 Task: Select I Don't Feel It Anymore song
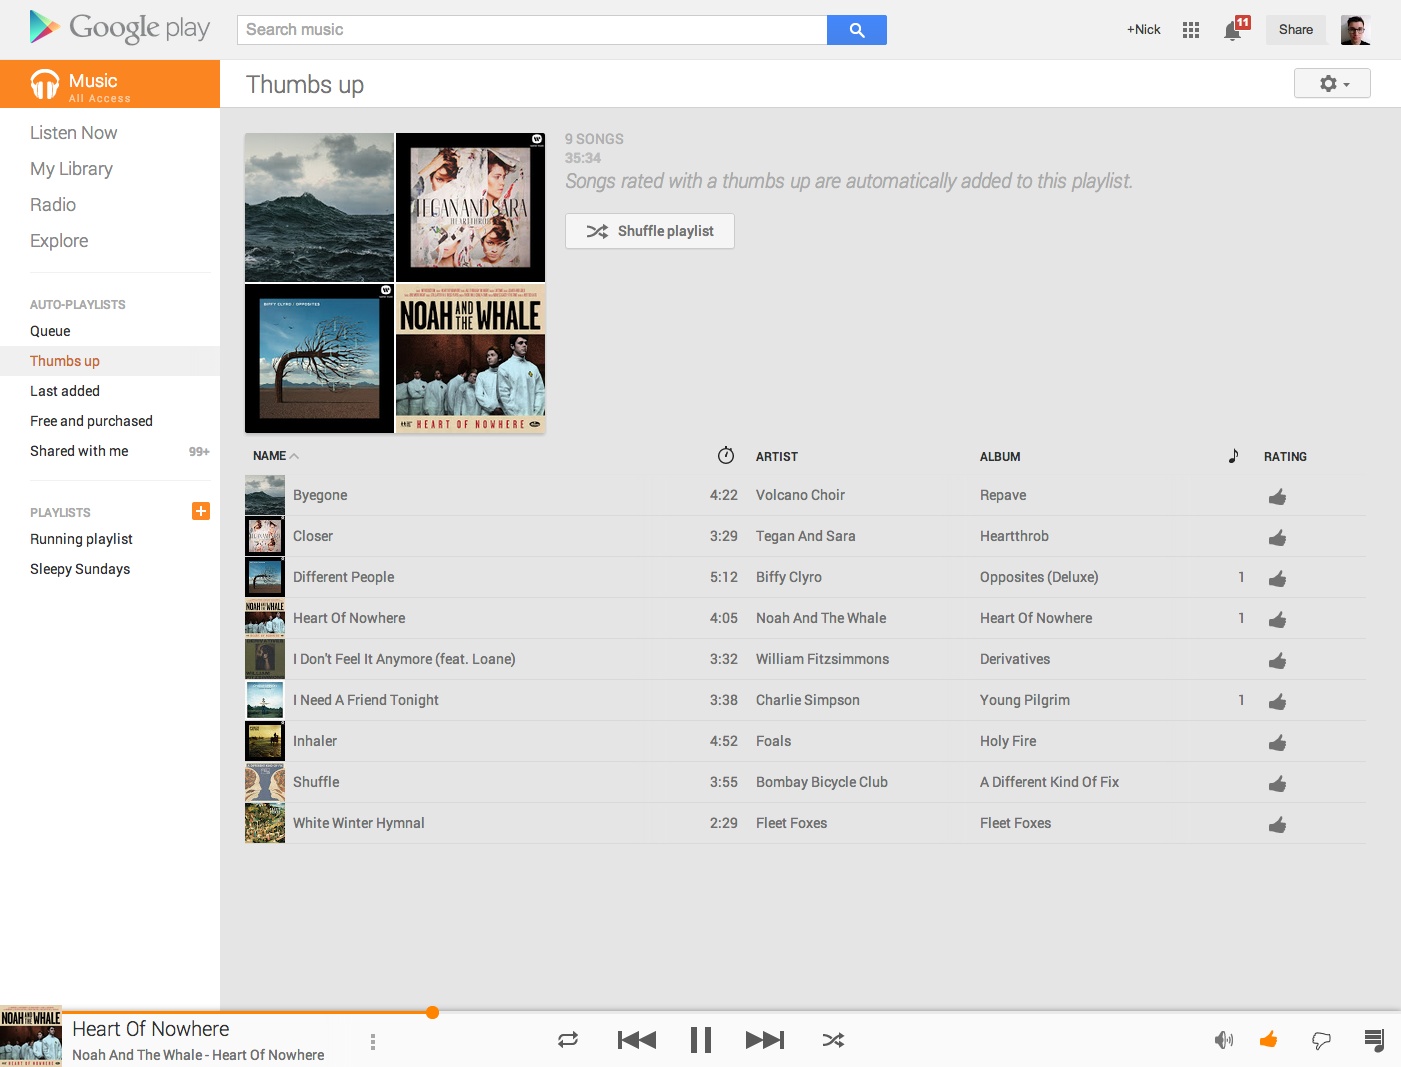point(404,659)
